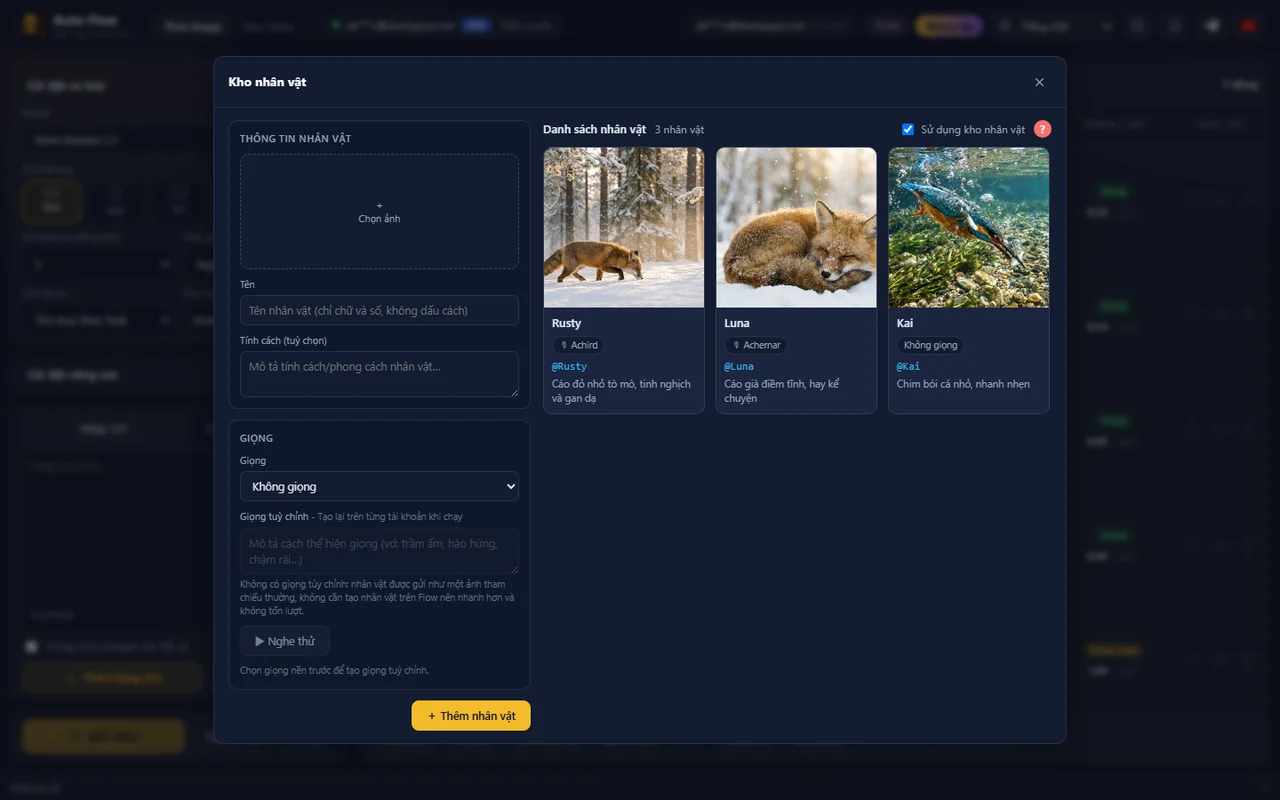Focus the Tên nhân vật input field

[379, 310]
